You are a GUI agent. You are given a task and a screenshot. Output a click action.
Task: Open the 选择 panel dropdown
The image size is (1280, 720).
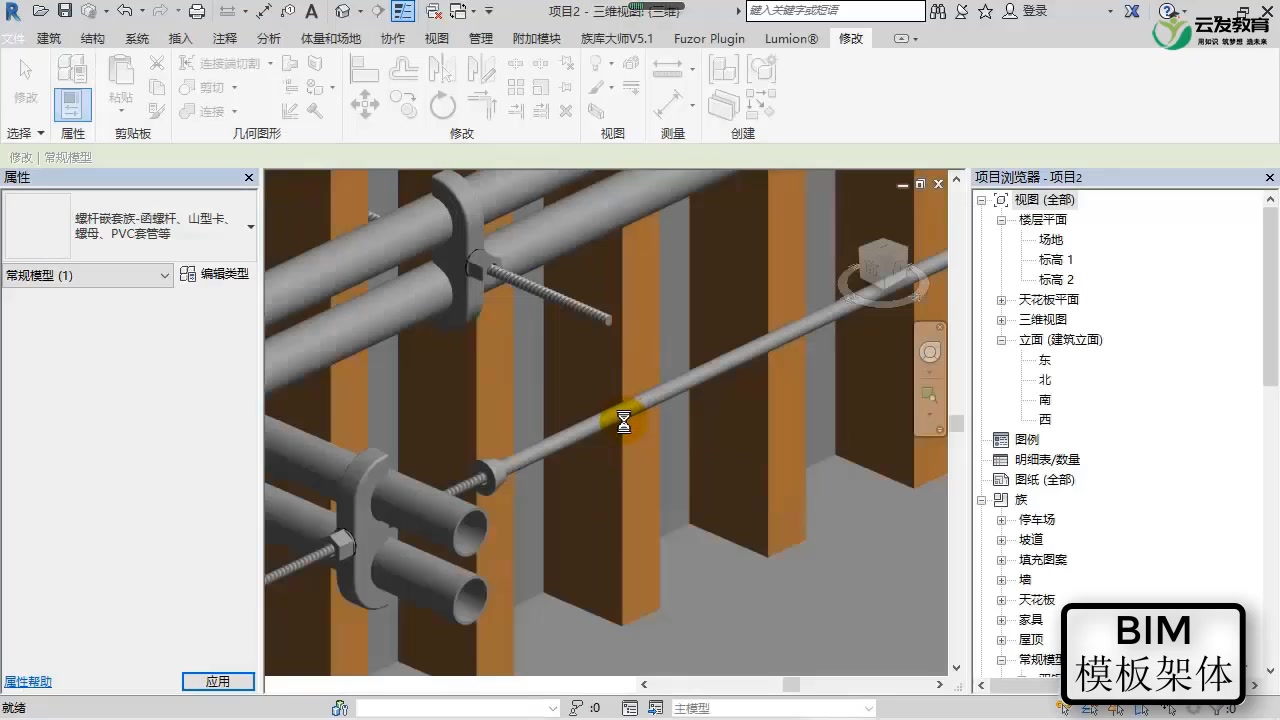click(26, 133)
